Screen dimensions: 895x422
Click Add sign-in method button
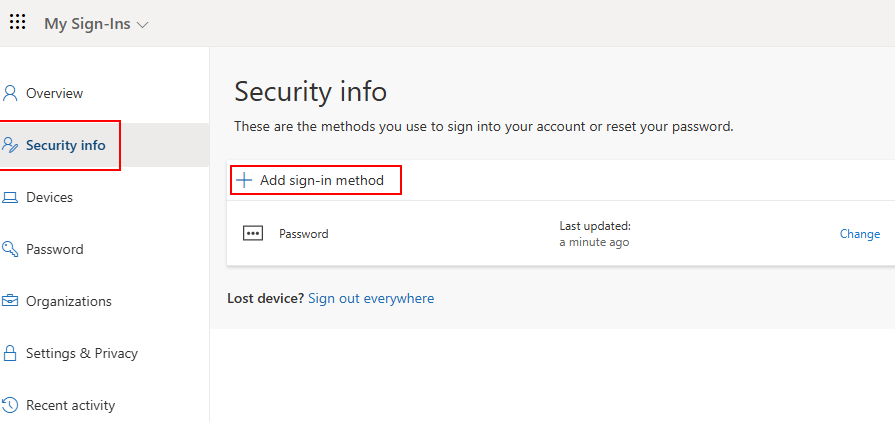pyautogui.click(x=316, y=180)
